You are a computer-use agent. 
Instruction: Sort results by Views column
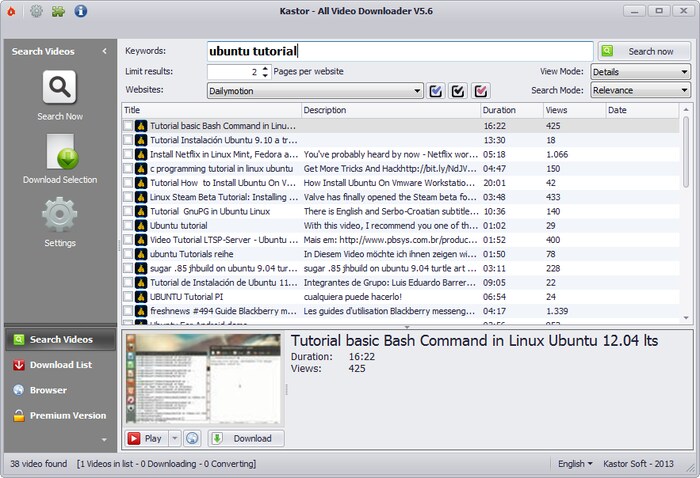click(574, 110)
